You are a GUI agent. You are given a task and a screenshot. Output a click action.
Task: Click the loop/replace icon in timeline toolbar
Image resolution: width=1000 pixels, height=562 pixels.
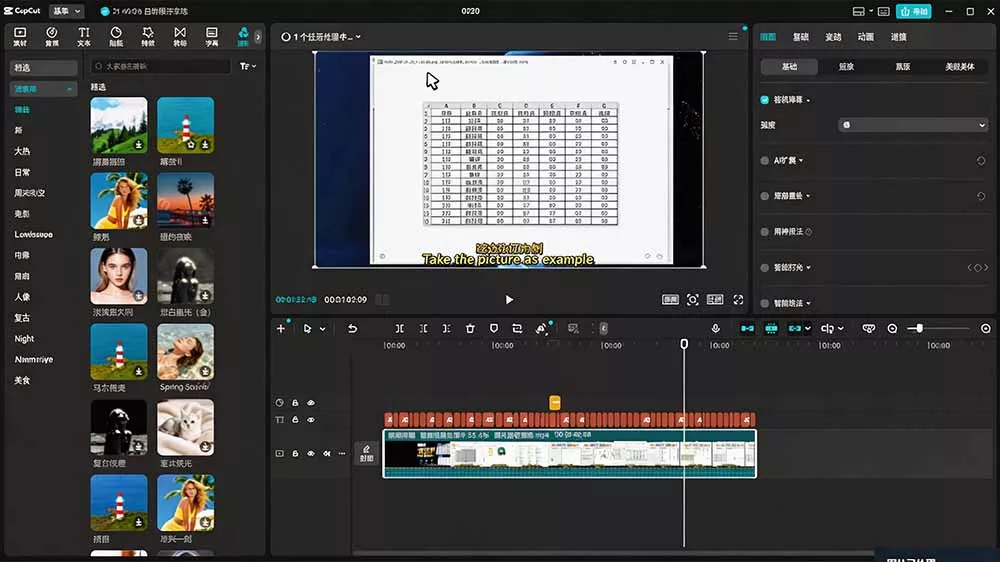click(x=517, y=329)
